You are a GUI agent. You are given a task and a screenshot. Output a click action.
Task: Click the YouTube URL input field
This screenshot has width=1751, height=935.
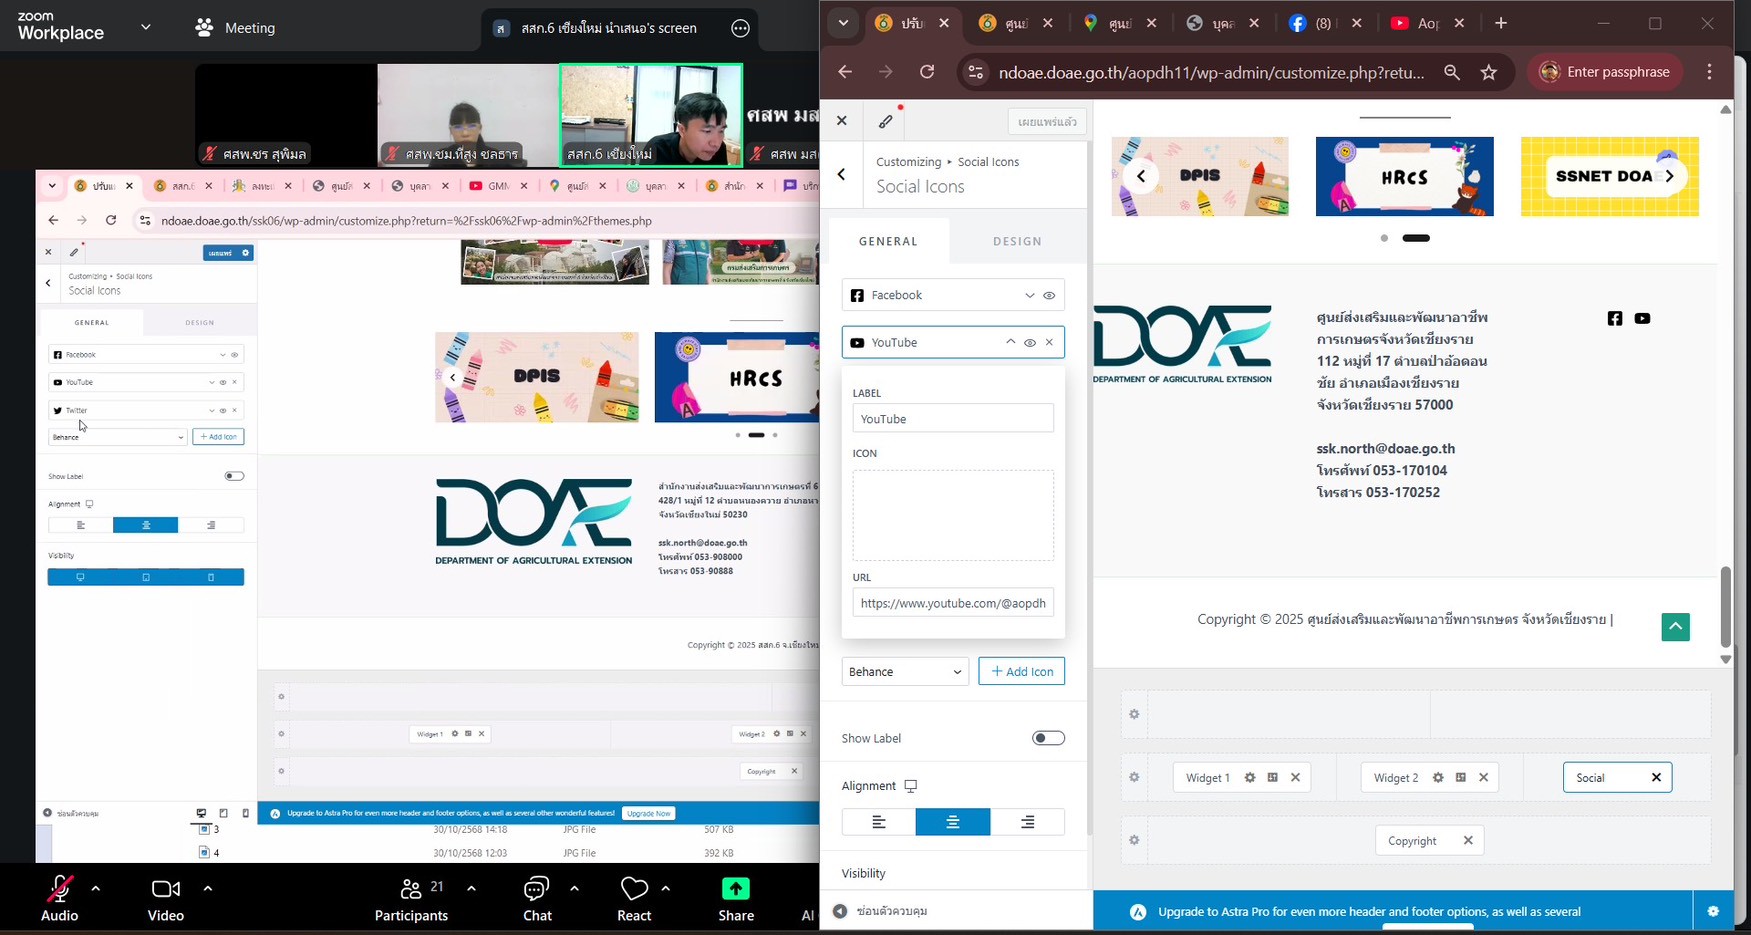(x=952, y=603)
